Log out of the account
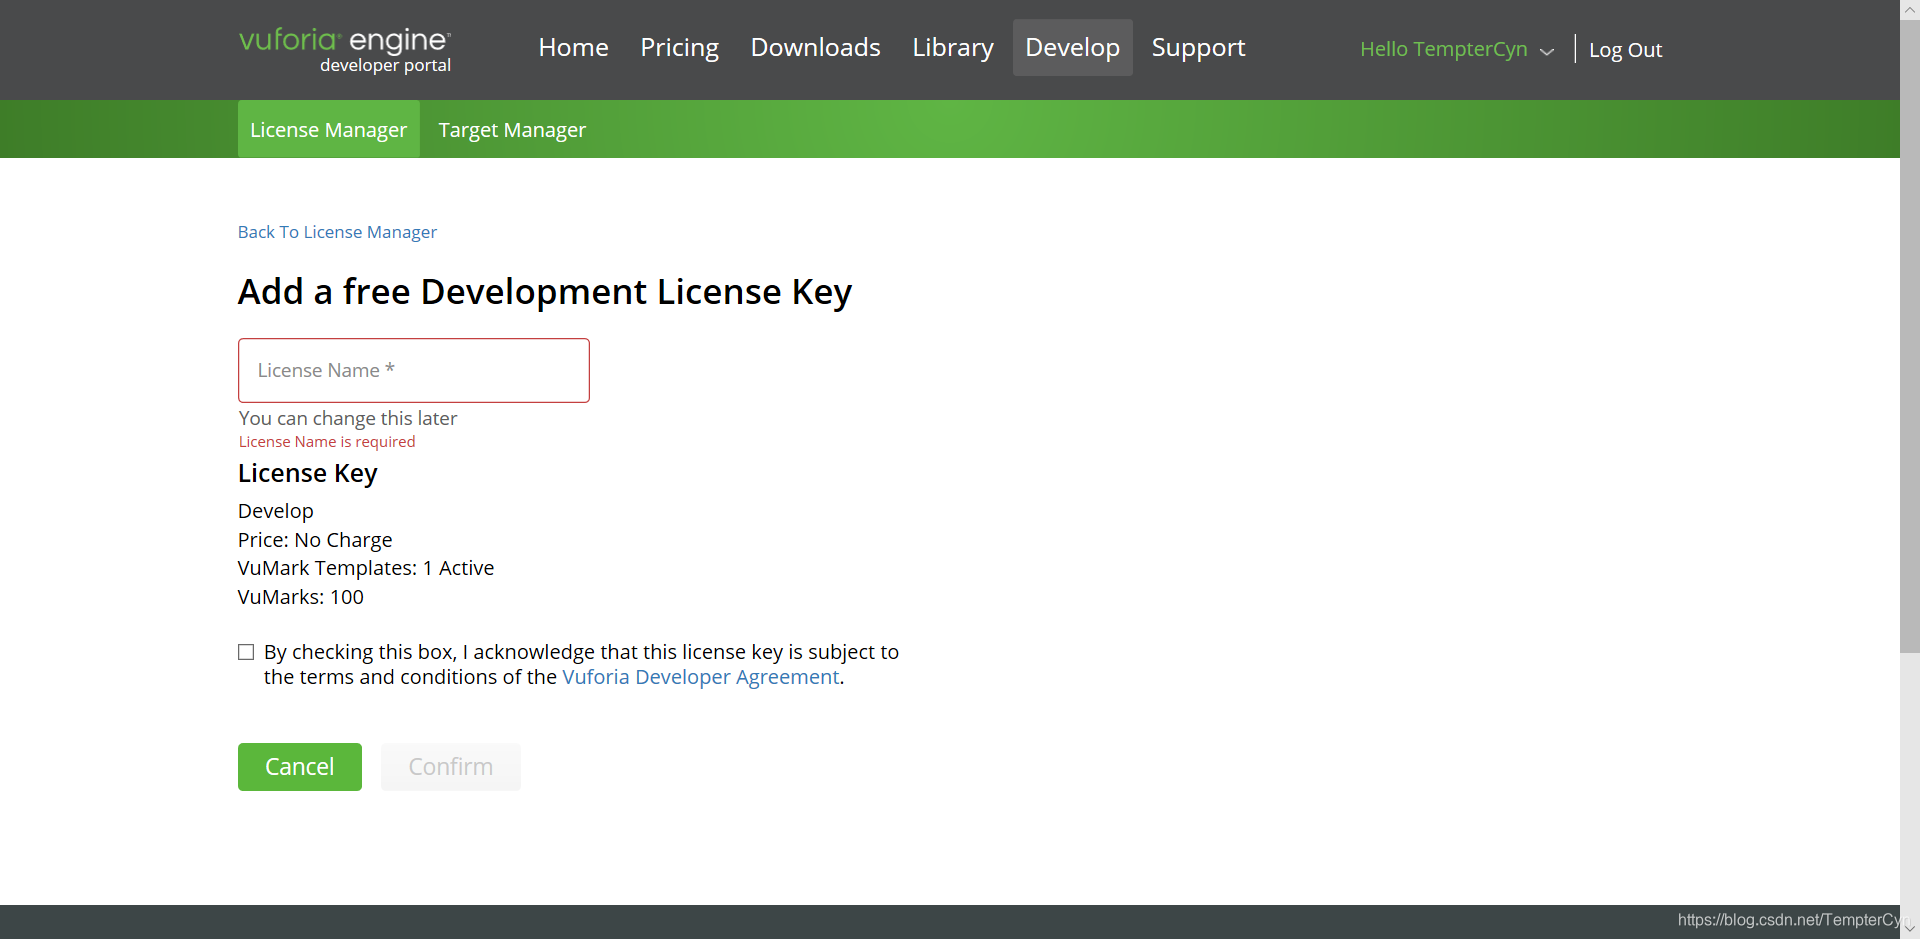The height and width of the screenshot is (939, 1920). pos(1625,50)
